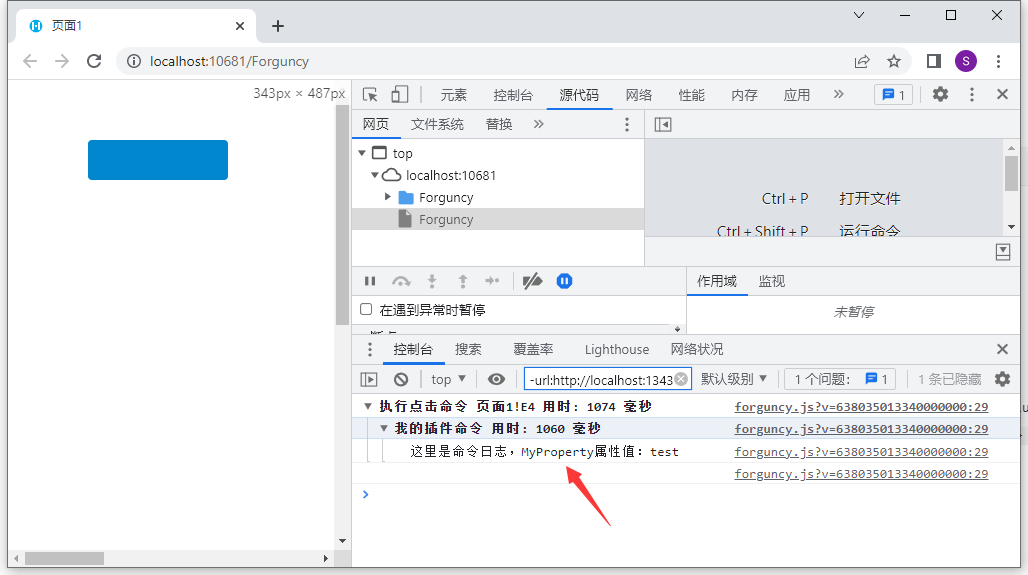Open the issues counter badge in top bar
1028x575 pixels.
[x=893, y=95]
